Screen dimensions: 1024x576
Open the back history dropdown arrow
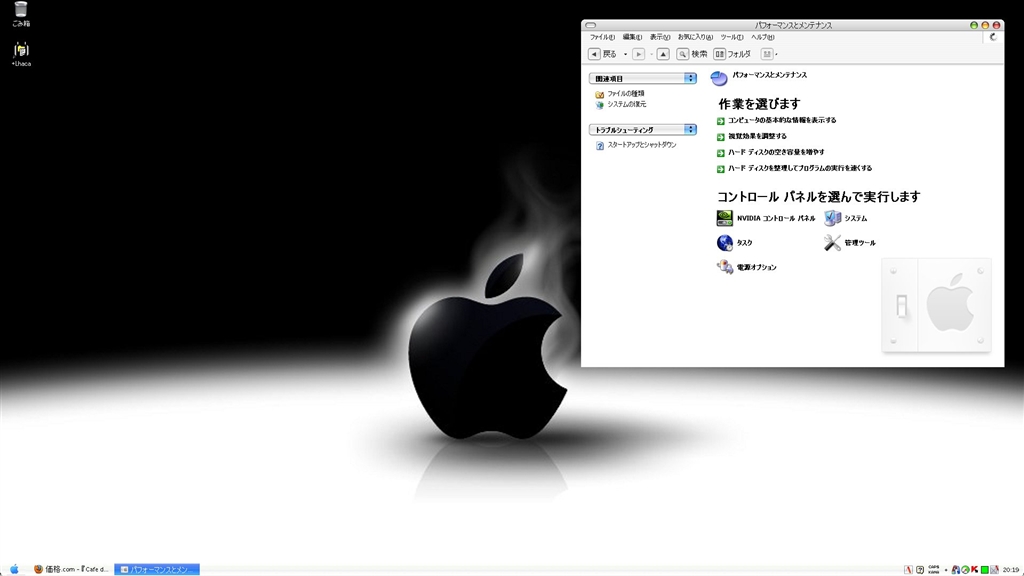(625, 54)
